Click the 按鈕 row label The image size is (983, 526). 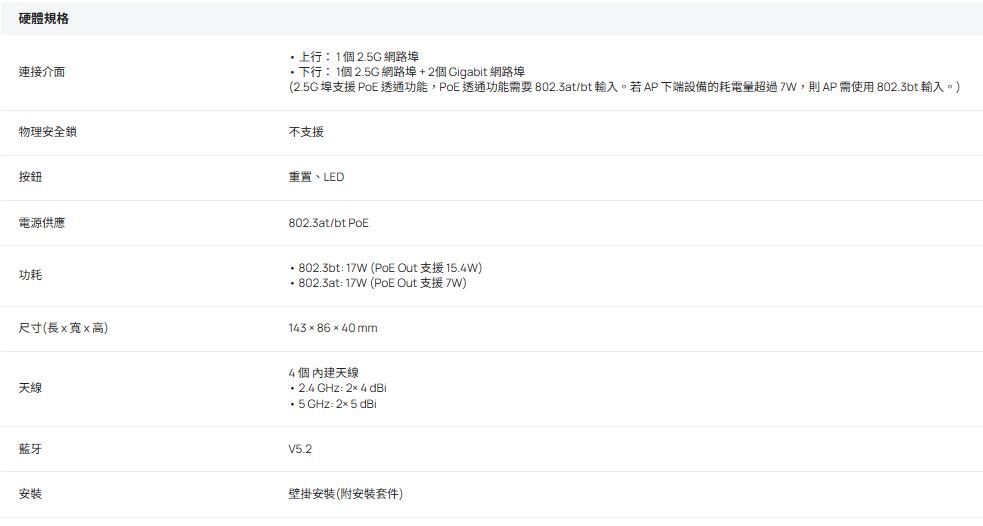coord(30,177)
